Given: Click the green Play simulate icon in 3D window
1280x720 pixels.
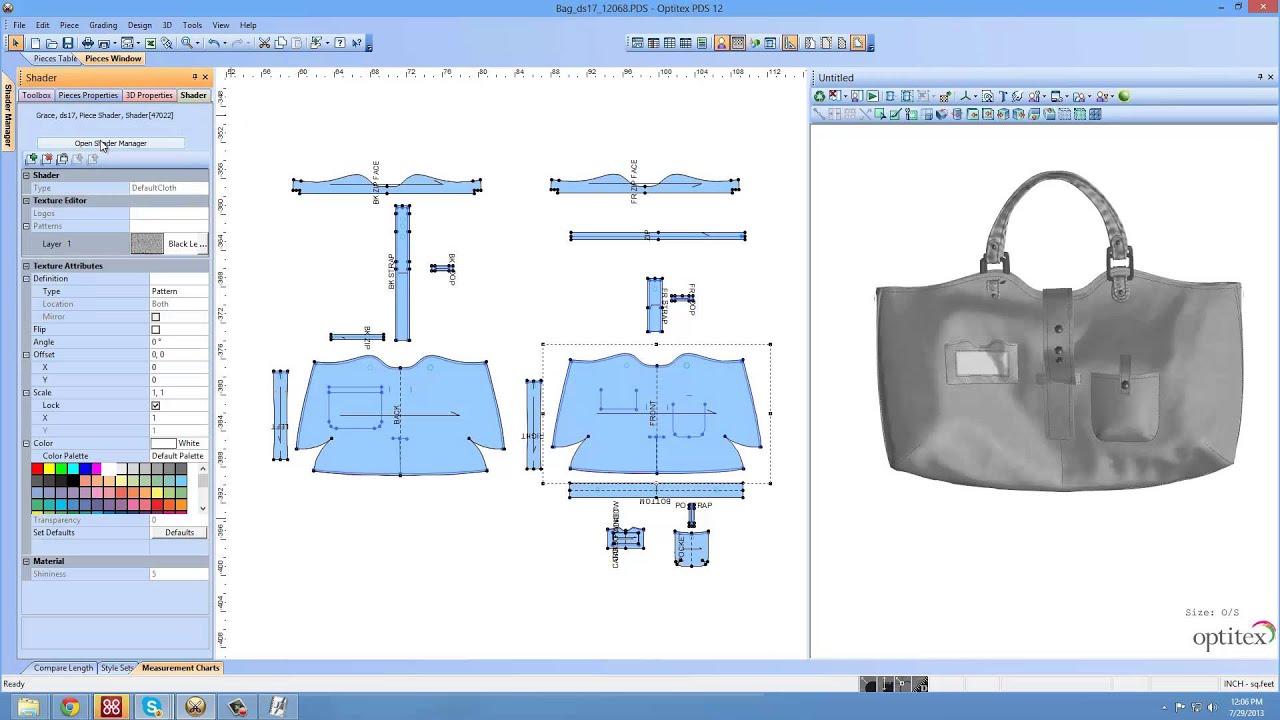Looking at the screenshot, I should (x=872, y=96).
